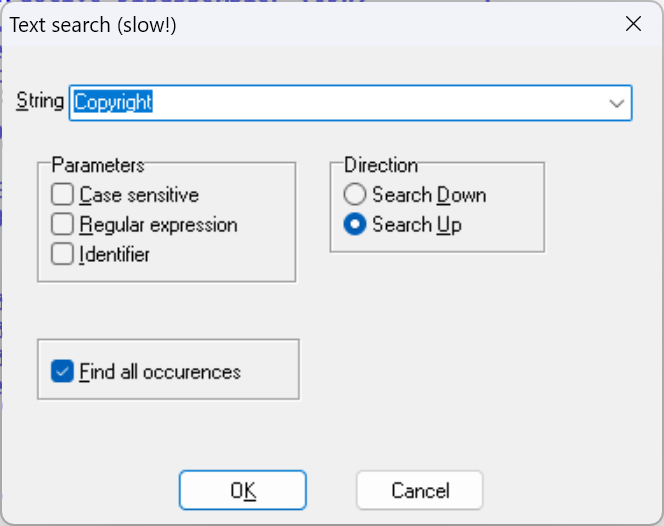Click the highlighted Copyright text
Image resolution: width=664 pixels, height=526 pixels.
pos(113,102)
